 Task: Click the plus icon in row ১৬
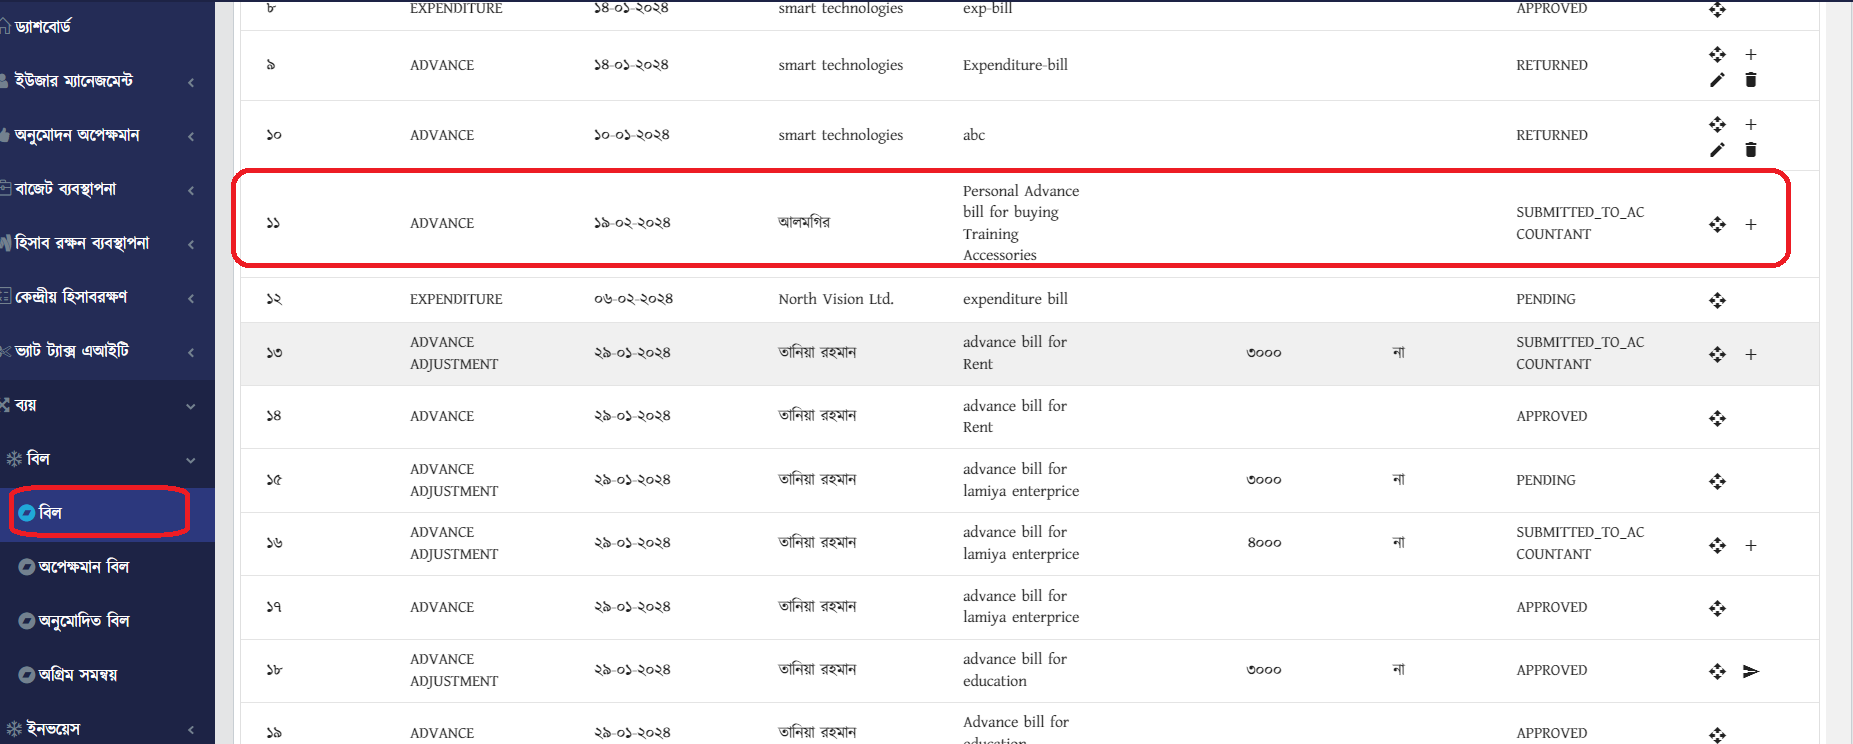pyautogui.click(x=1751, y=546)
